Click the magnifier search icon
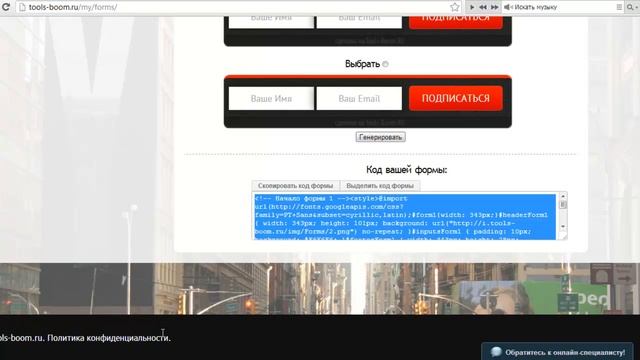Image resolution: width=640 pixels, height=360 pixels. [631, 7]
